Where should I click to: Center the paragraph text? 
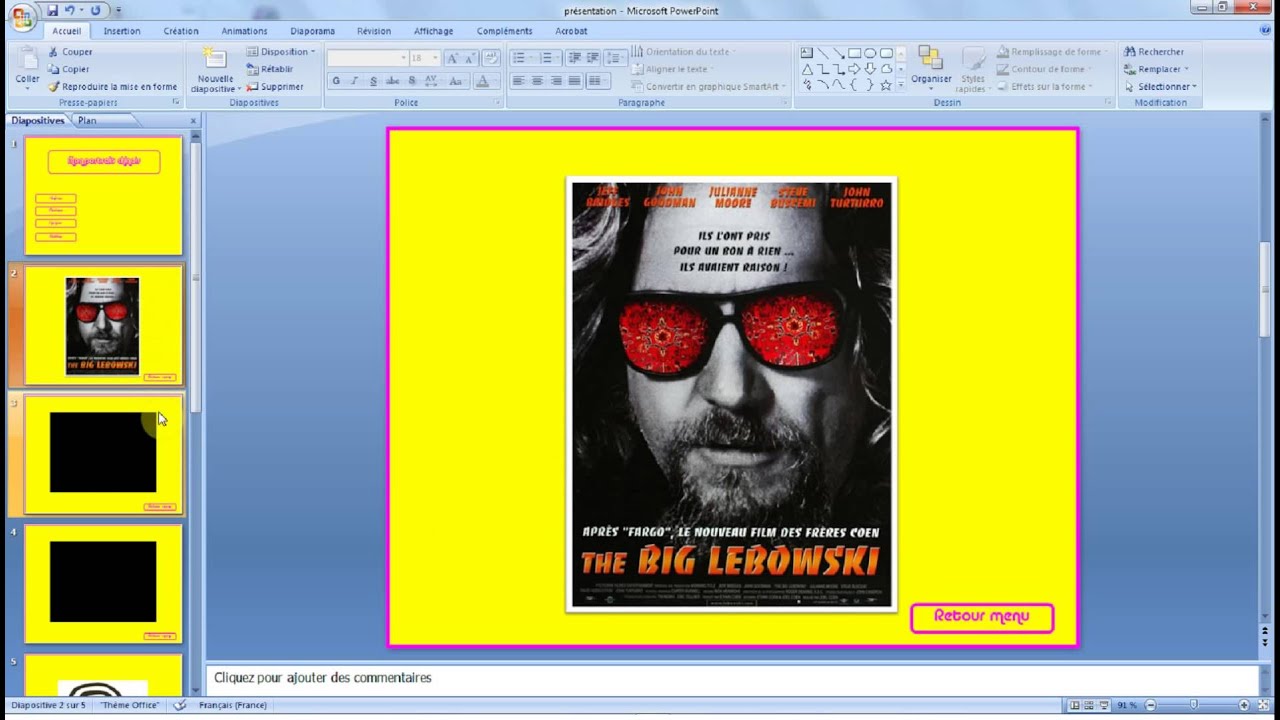click(x=537, y=81)
